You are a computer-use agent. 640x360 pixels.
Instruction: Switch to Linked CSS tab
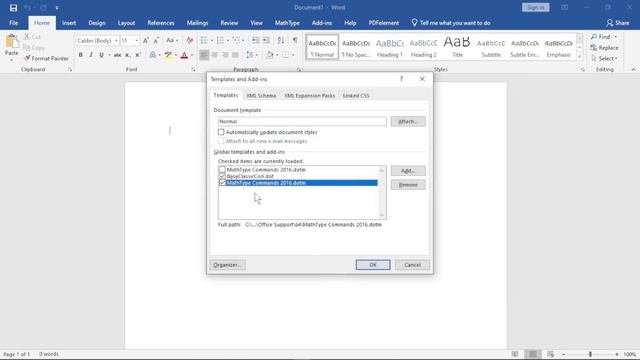(356, 96)
